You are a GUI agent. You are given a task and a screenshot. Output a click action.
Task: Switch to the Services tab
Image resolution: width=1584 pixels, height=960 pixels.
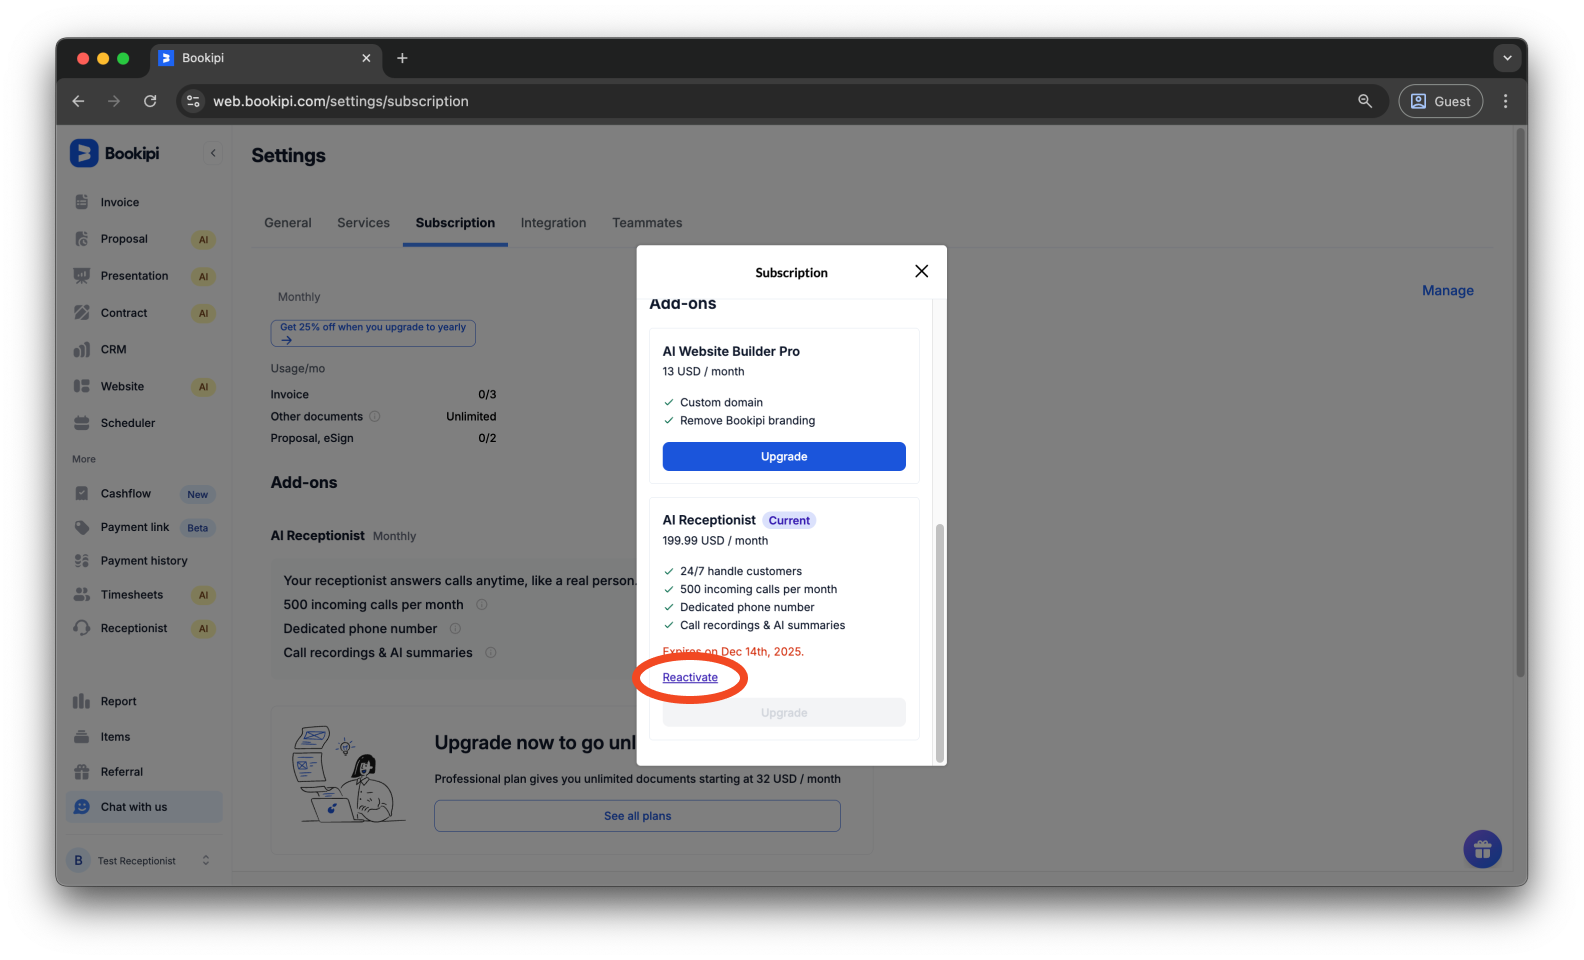click(x=363, y=223)
